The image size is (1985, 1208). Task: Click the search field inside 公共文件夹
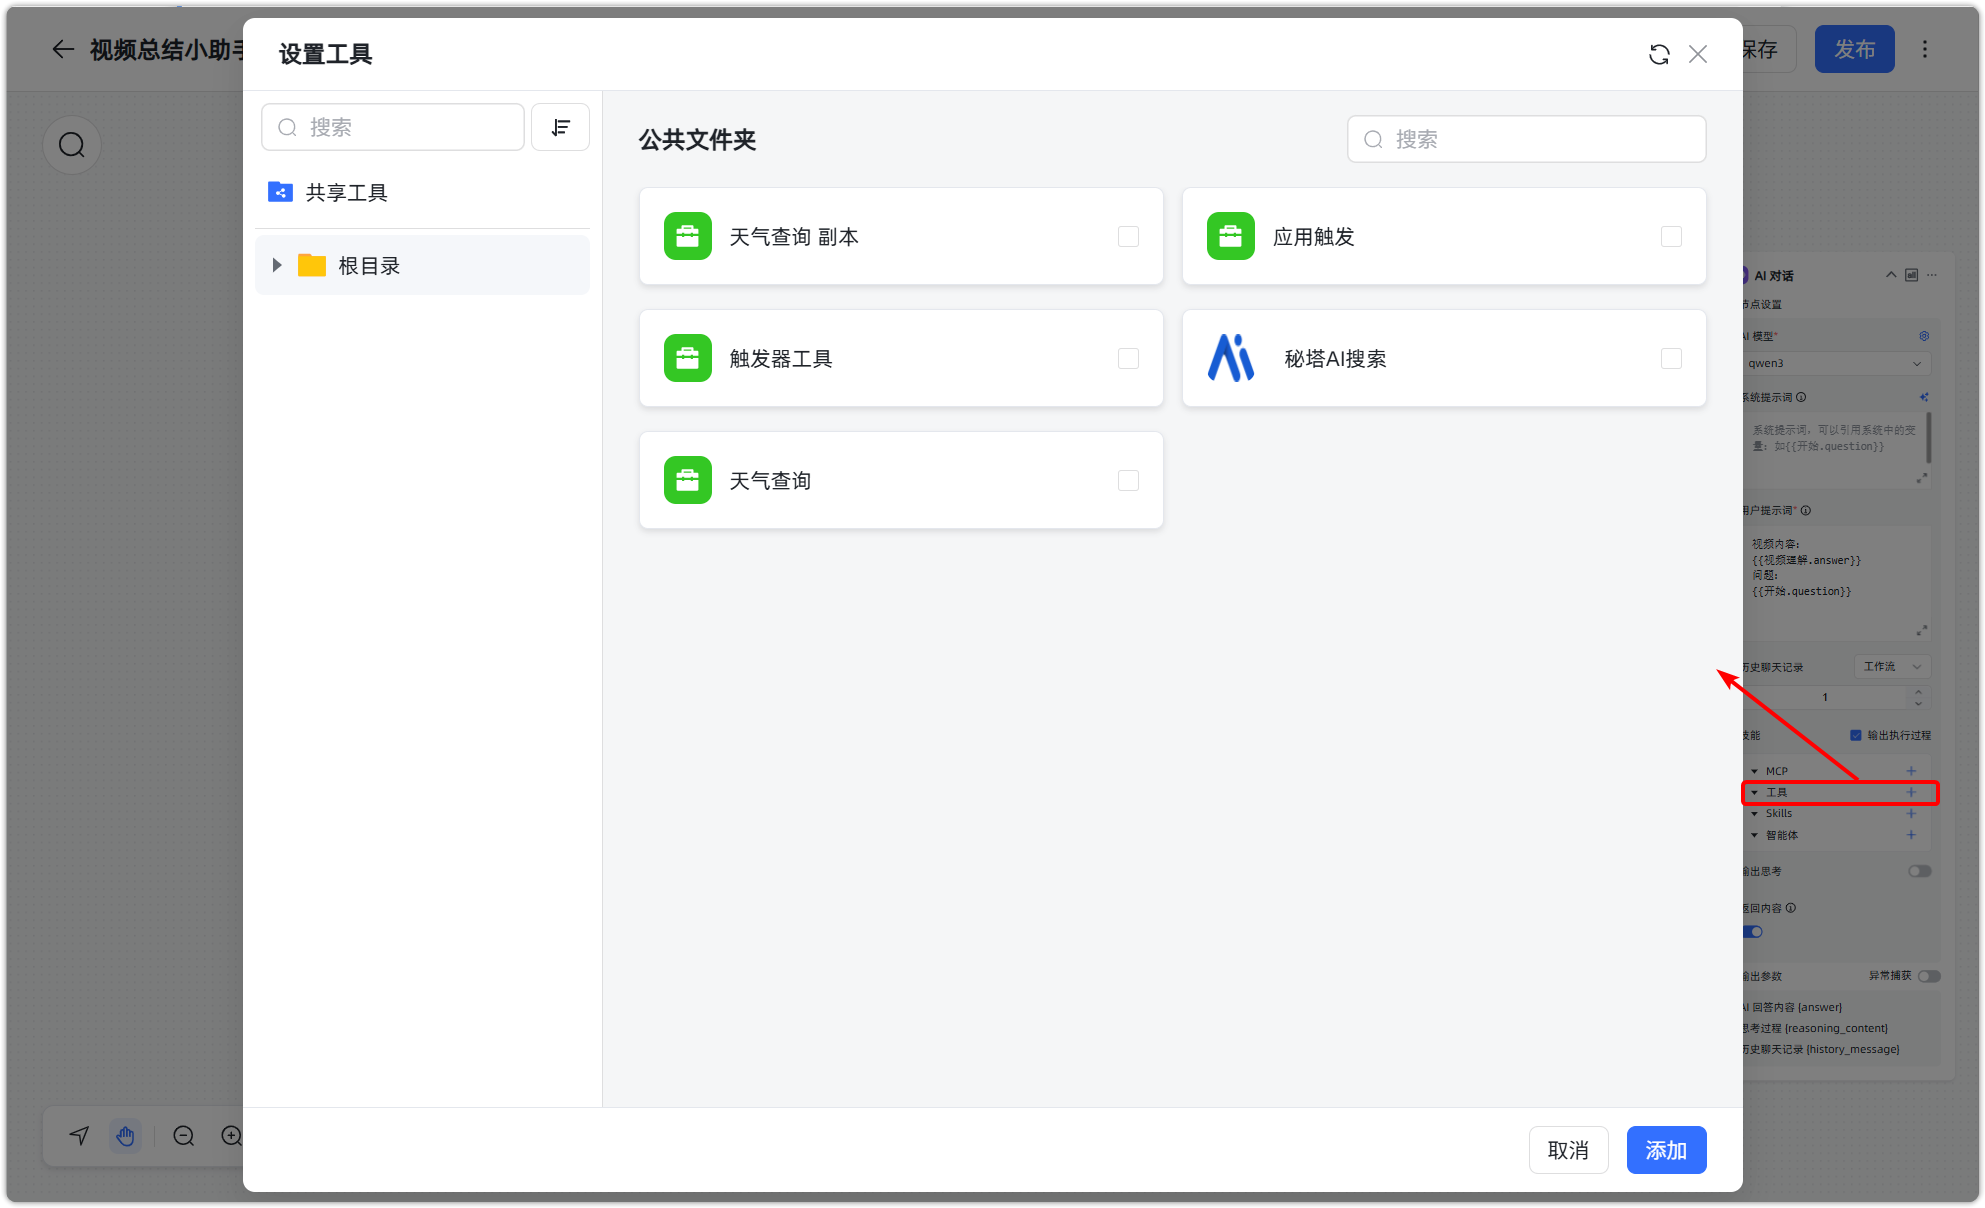click(x=1525, y=139)
